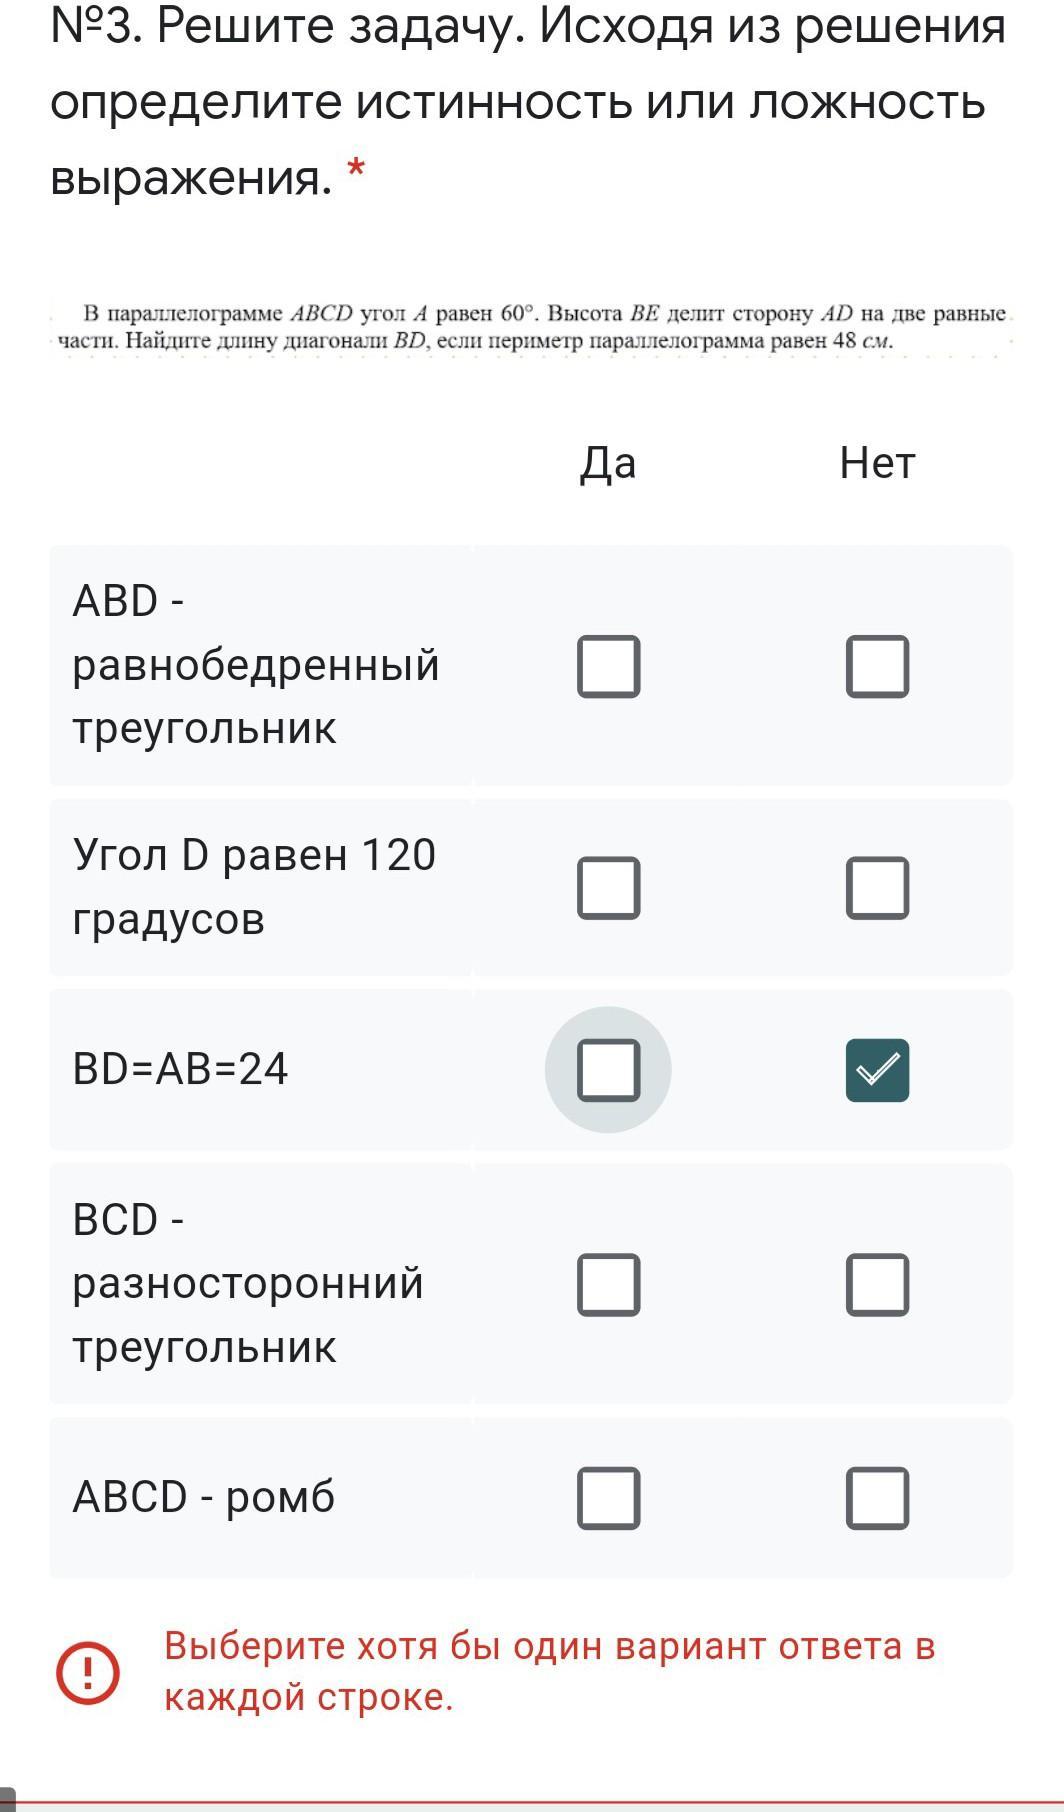This screenshot has height=1812, width=1064.
Task: Tick "Да" for ABCD - ромб
Action: point(608,1498)
